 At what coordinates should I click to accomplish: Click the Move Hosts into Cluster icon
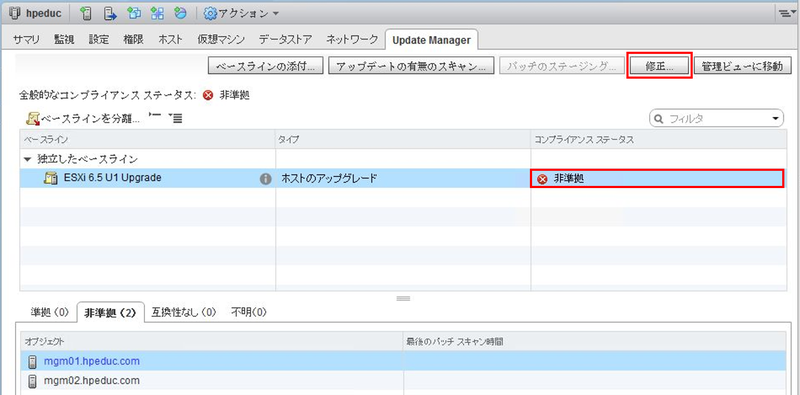tap(110, 14)
